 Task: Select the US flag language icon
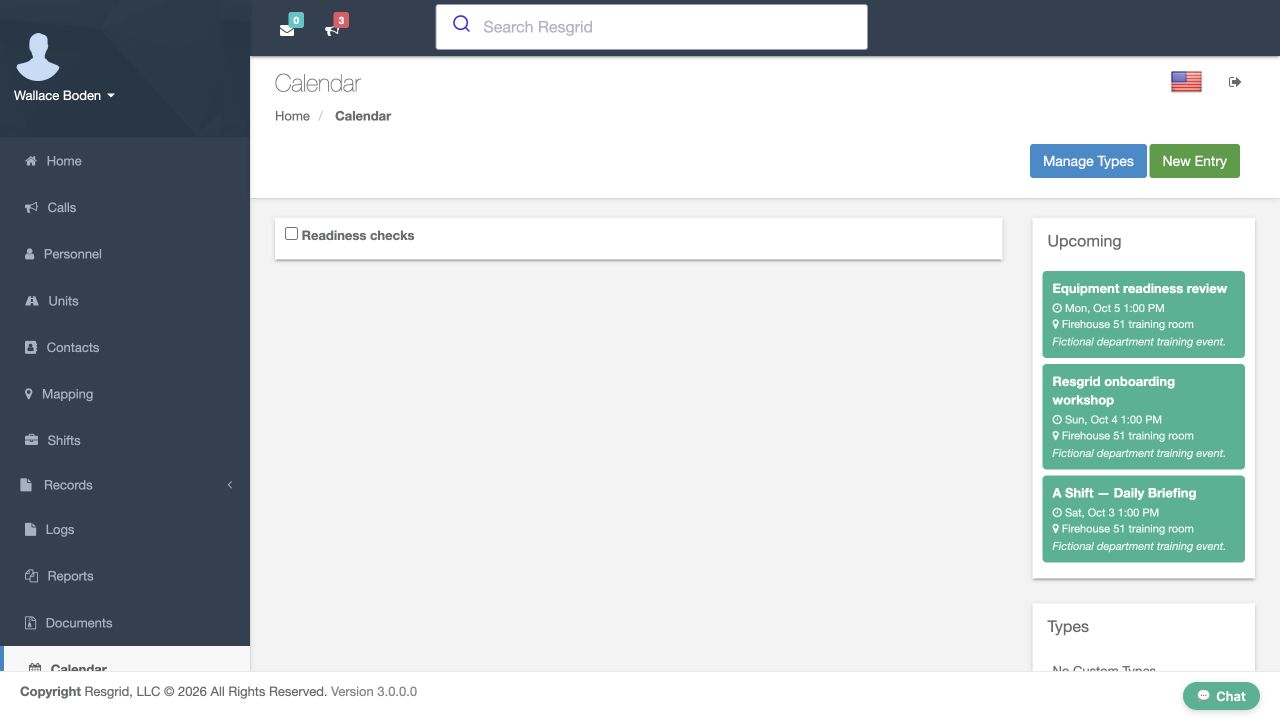coord(1186,82)
